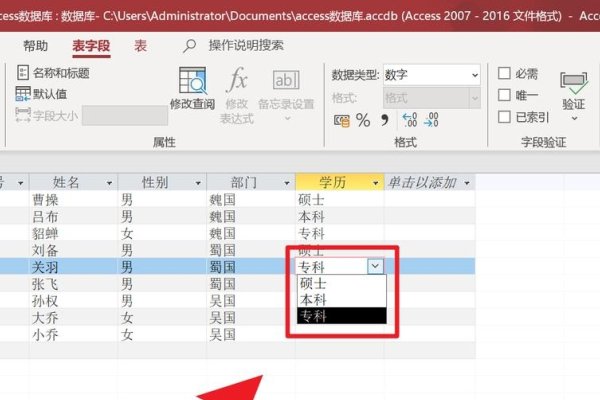The width and height of the screenshot is (600, 400).
Task: Choose 硕士 from the dropdown list
Action: pos(342,283)
